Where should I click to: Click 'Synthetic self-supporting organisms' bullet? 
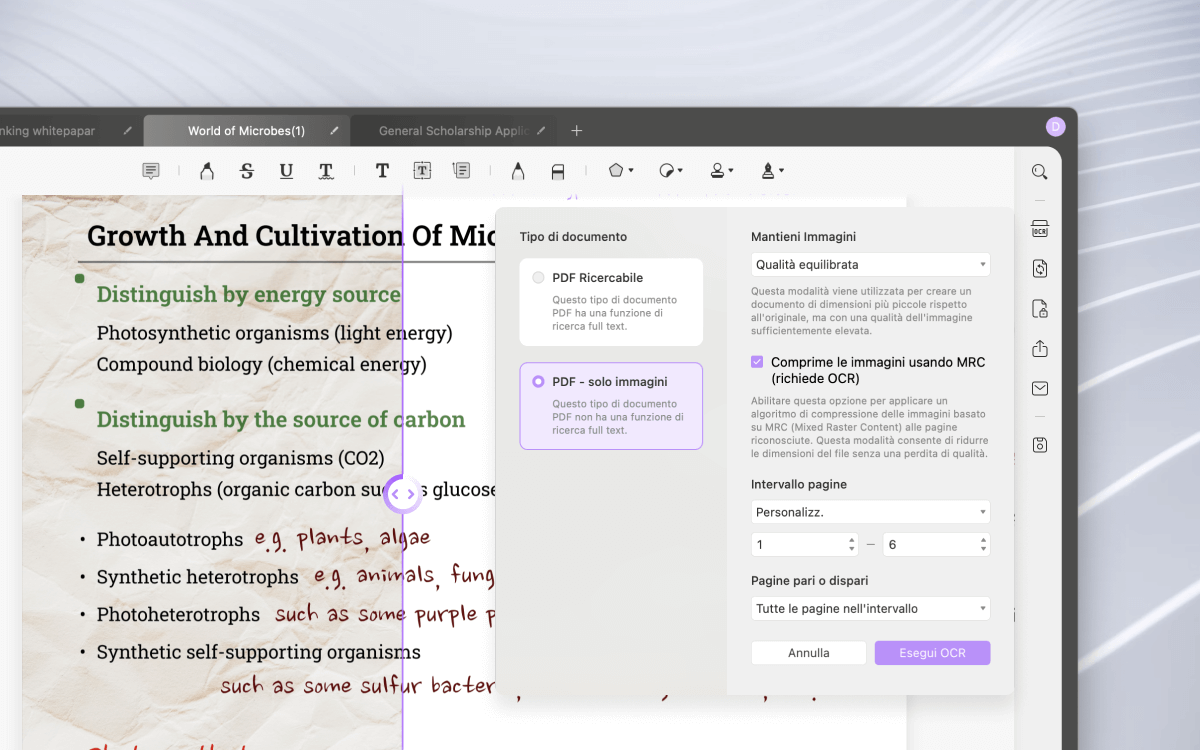(x=258, y=653)
